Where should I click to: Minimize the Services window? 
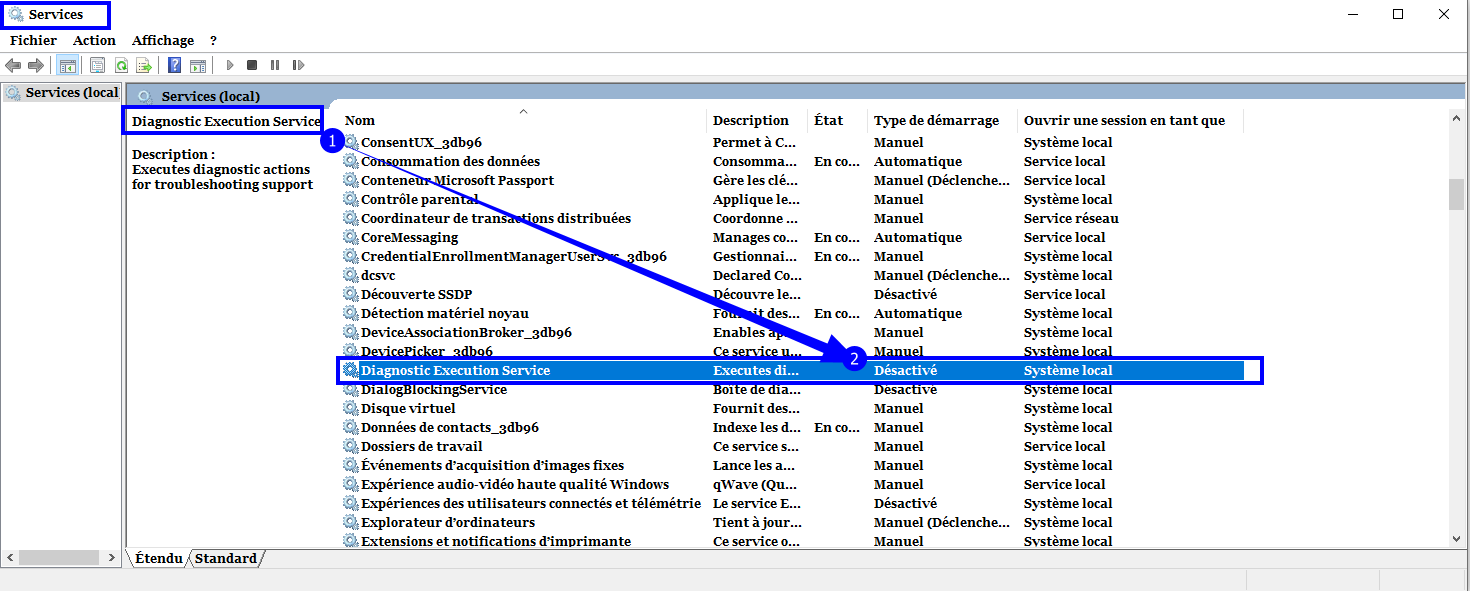[x=1353, y=14]
